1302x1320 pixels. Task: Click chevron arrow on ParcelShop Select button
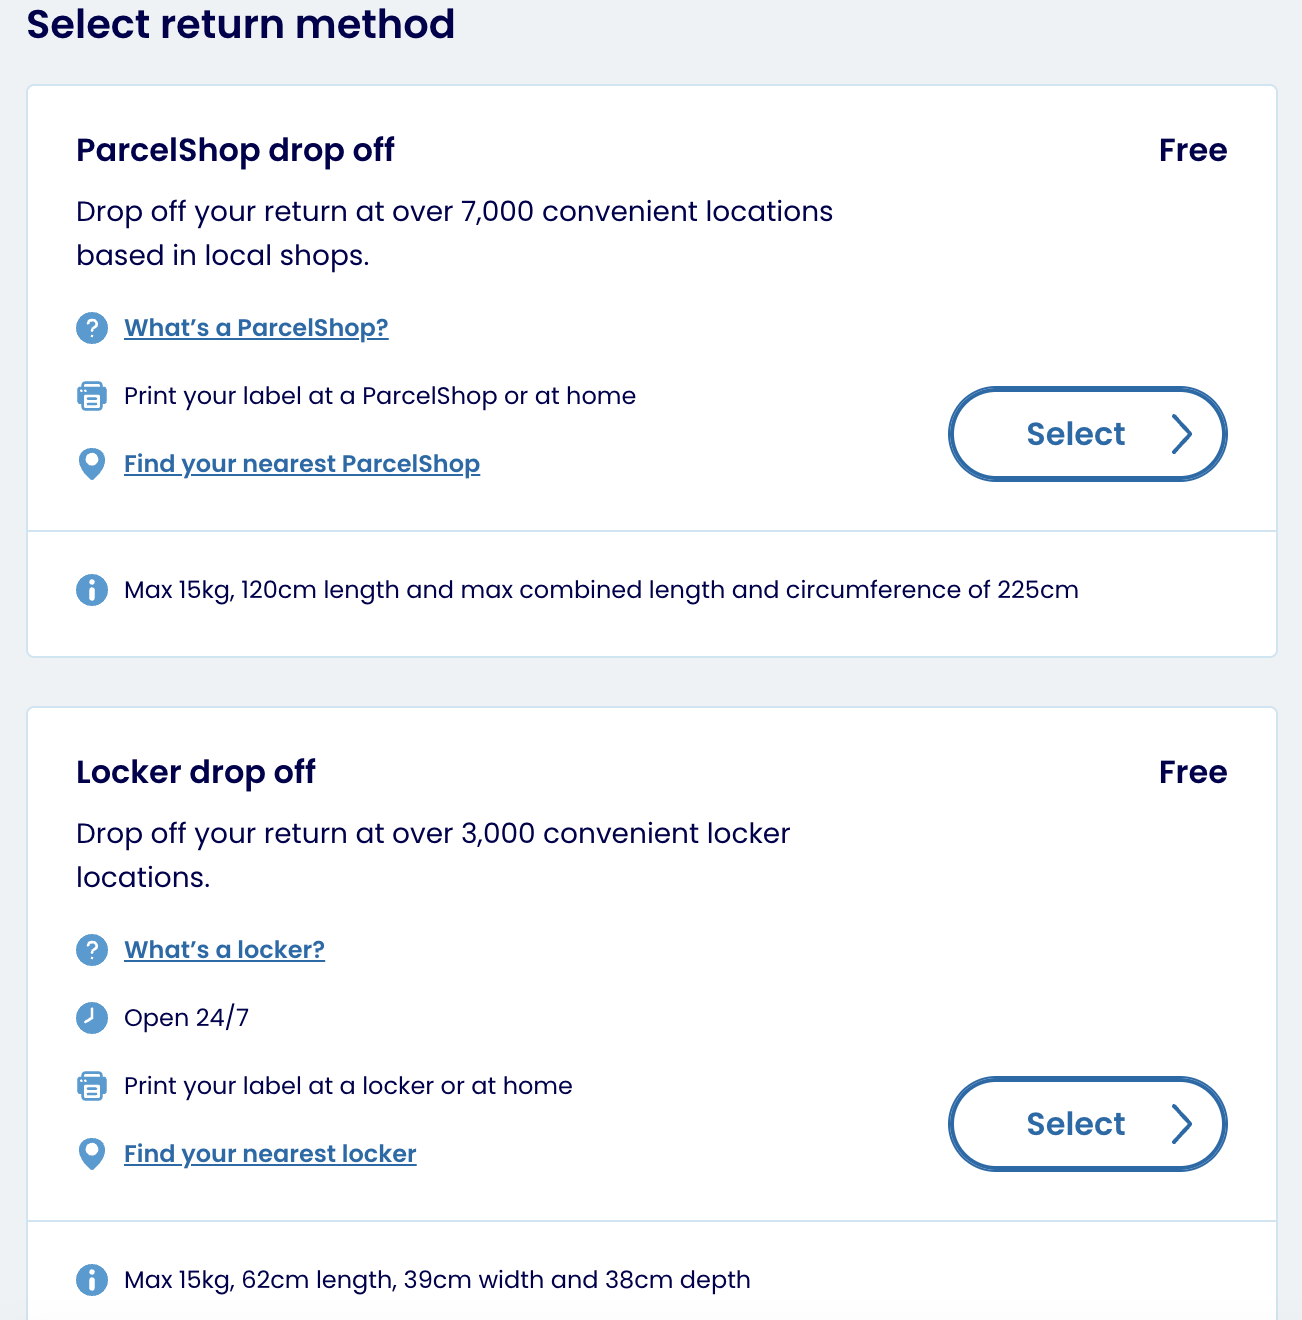click(x=1182, y=434)
